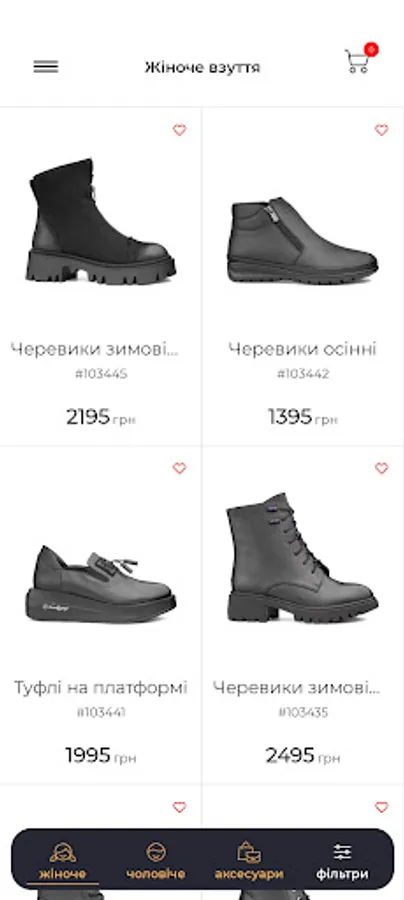Click the 2495 грн price

tap(303, 756)
